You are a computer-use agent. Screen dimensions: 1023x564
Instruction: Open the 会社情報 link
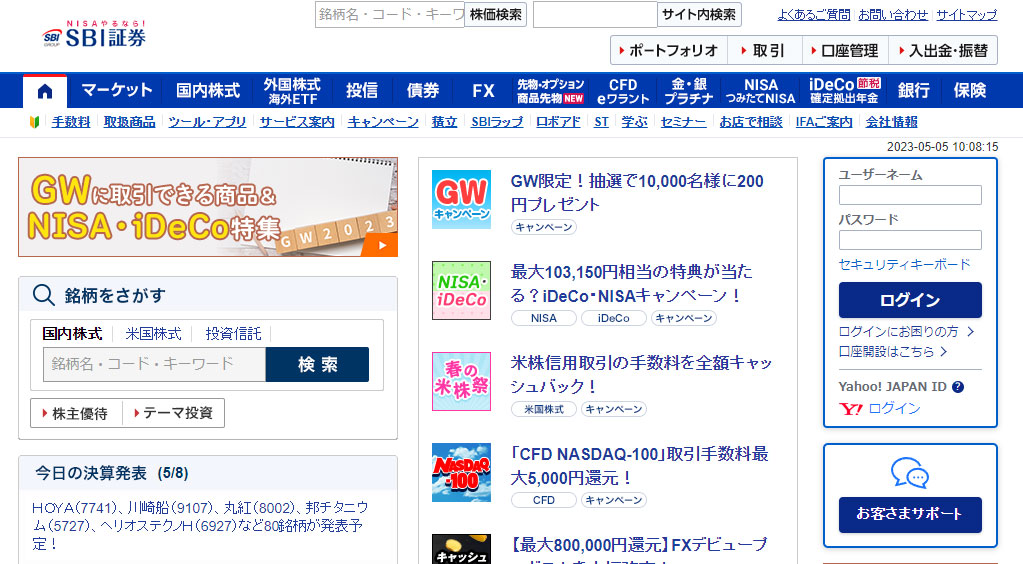coord(892,122)
